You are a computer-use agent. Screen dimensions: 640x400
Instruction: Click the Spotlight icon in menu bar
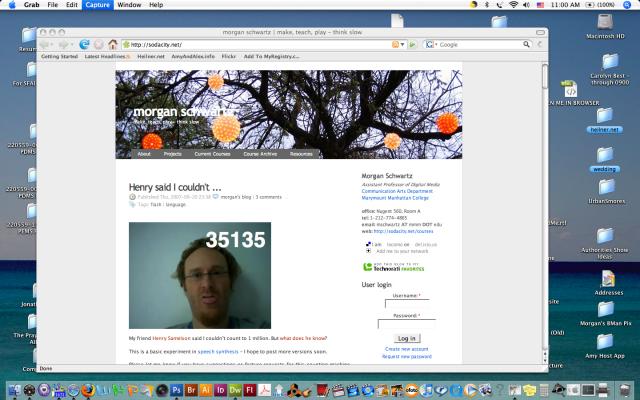coord(627,5)
